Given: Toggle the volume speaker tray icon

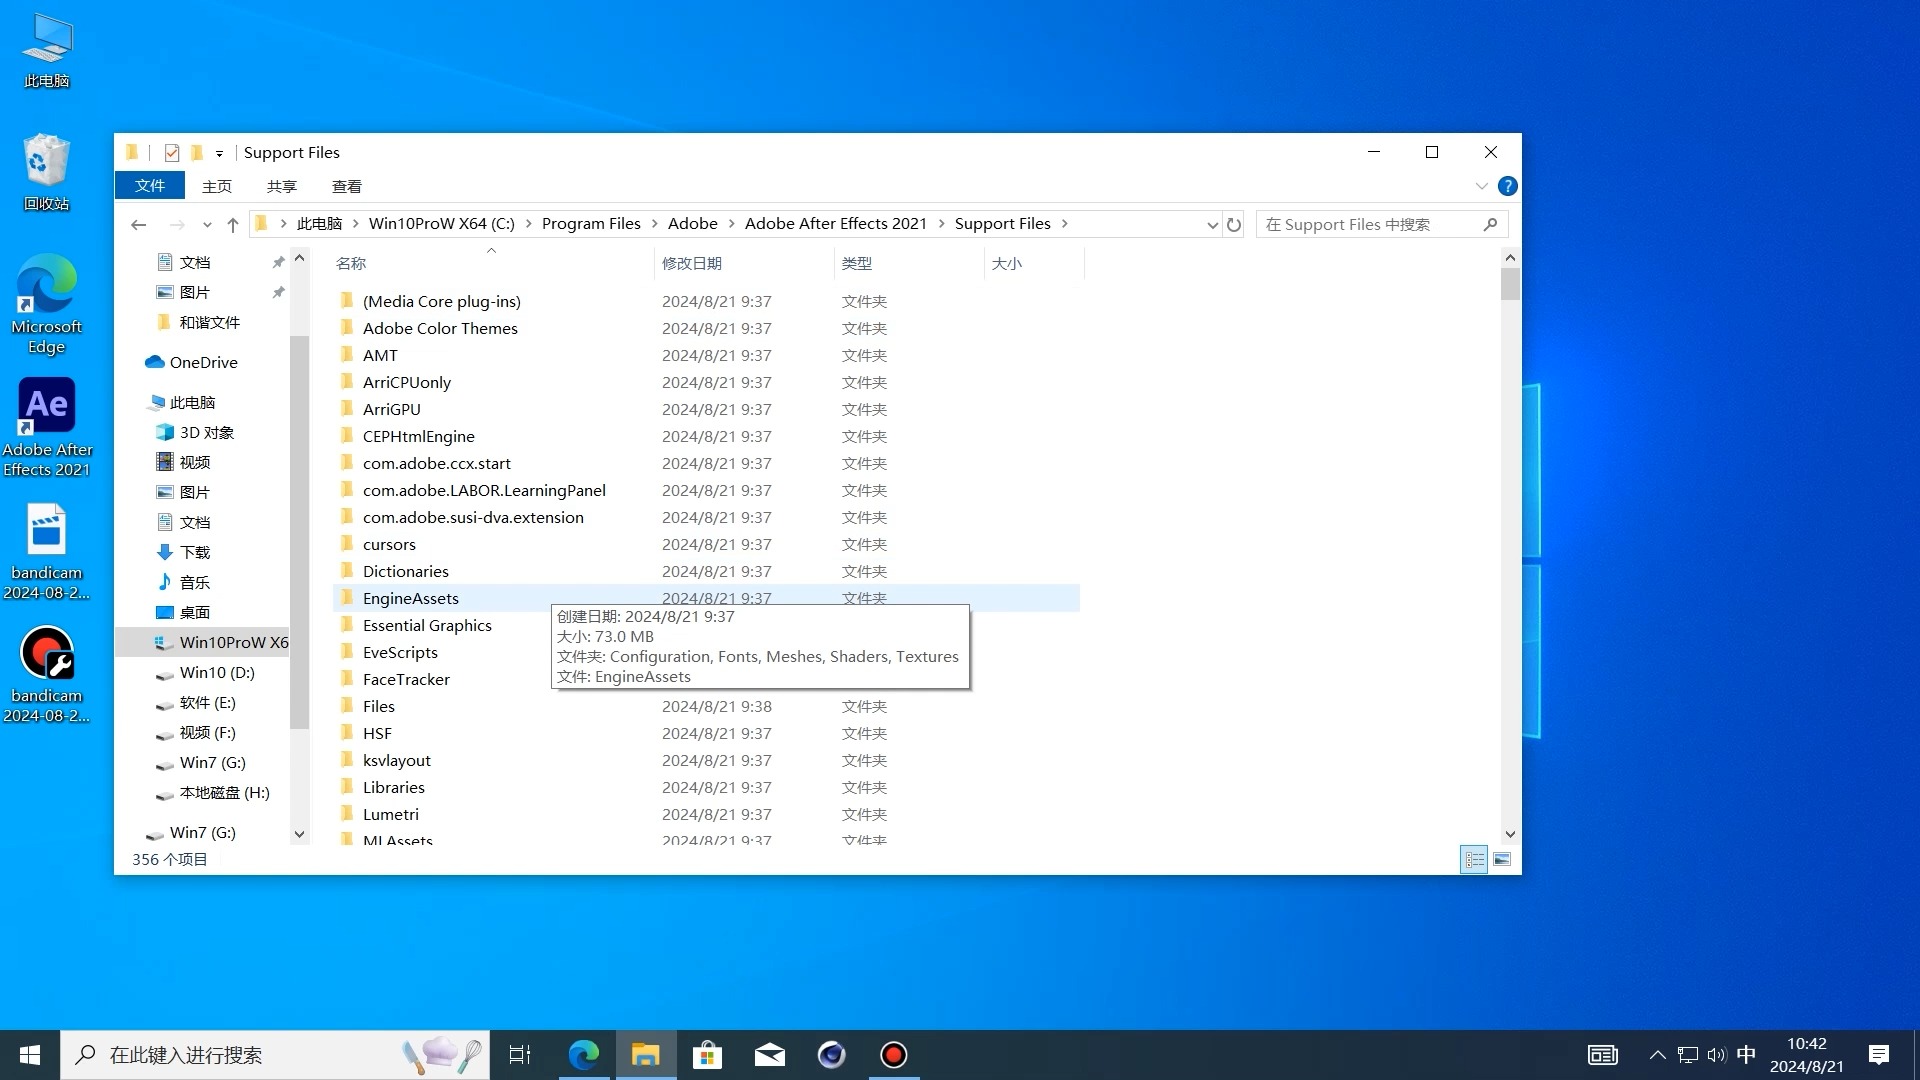Looking at the screenshot, I should 1717,1055.
